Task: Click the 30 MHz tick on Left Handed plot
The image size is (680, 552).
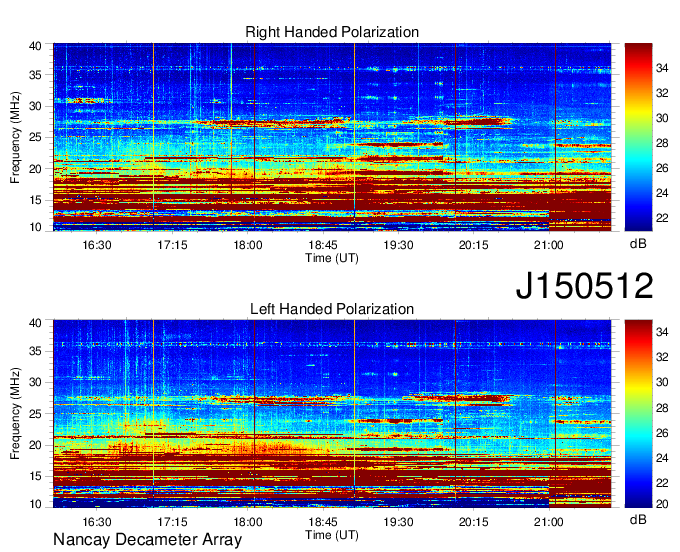Action: [x=35, y=382]
